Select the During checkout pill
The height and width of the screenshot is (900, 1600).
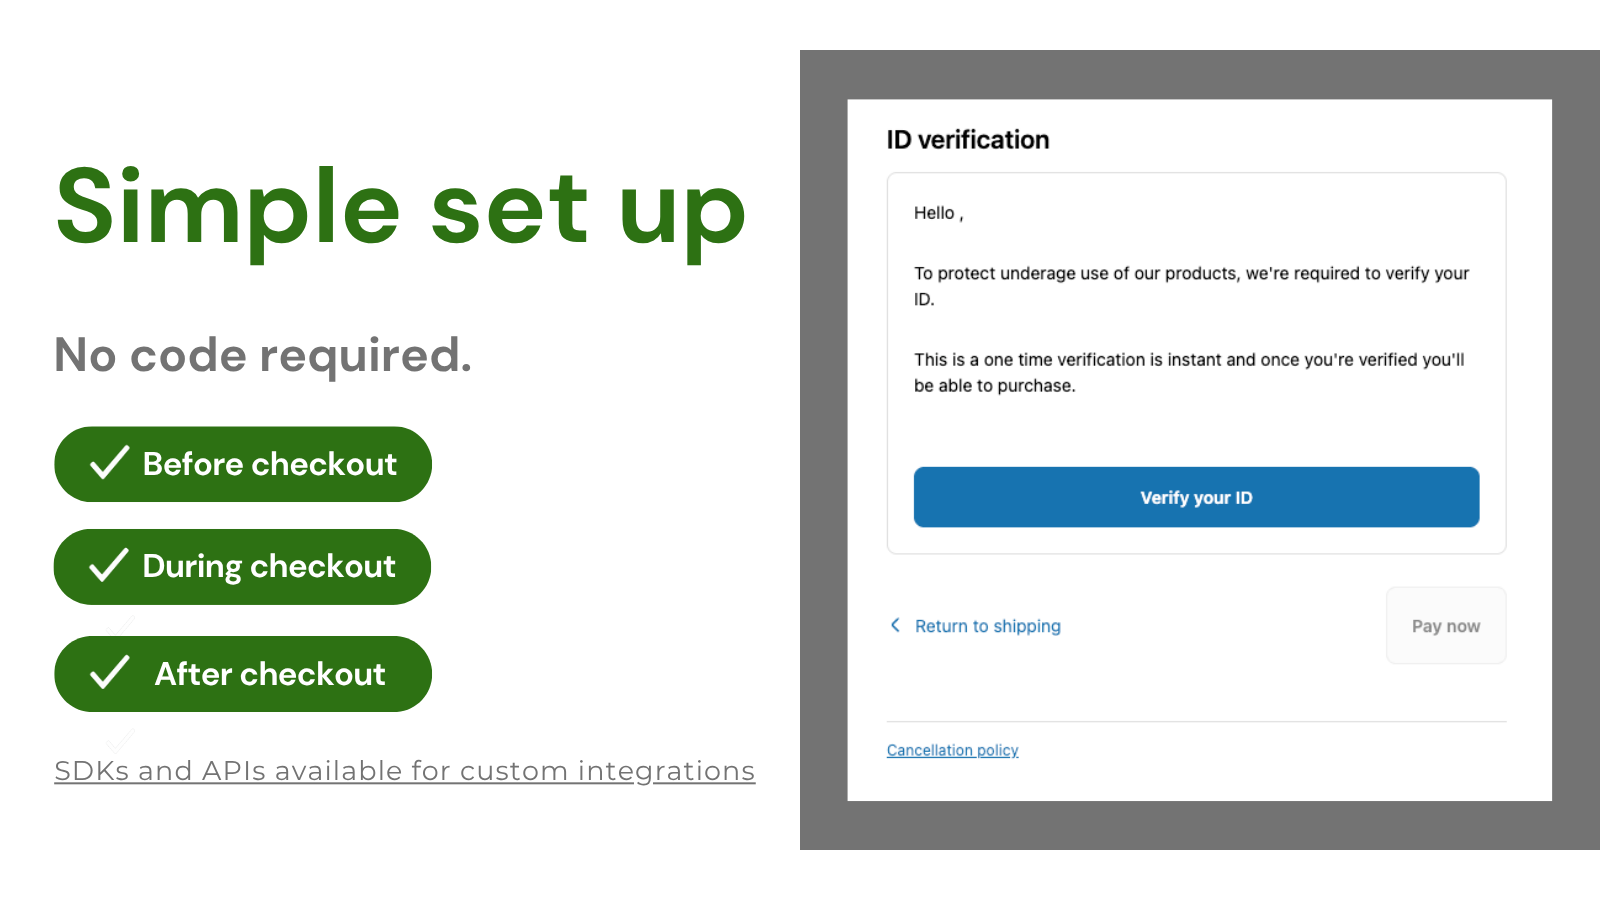click(x=243, y=567)
